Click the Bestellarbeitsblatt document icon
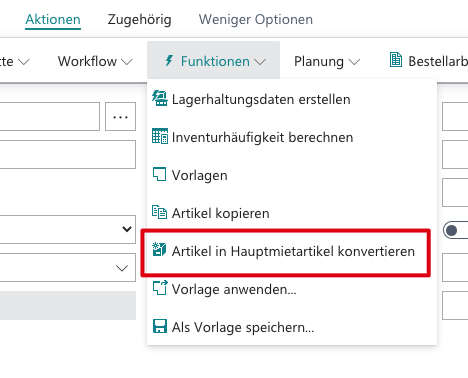The height and width of the screenshot is (378, 468). (396, 60)
